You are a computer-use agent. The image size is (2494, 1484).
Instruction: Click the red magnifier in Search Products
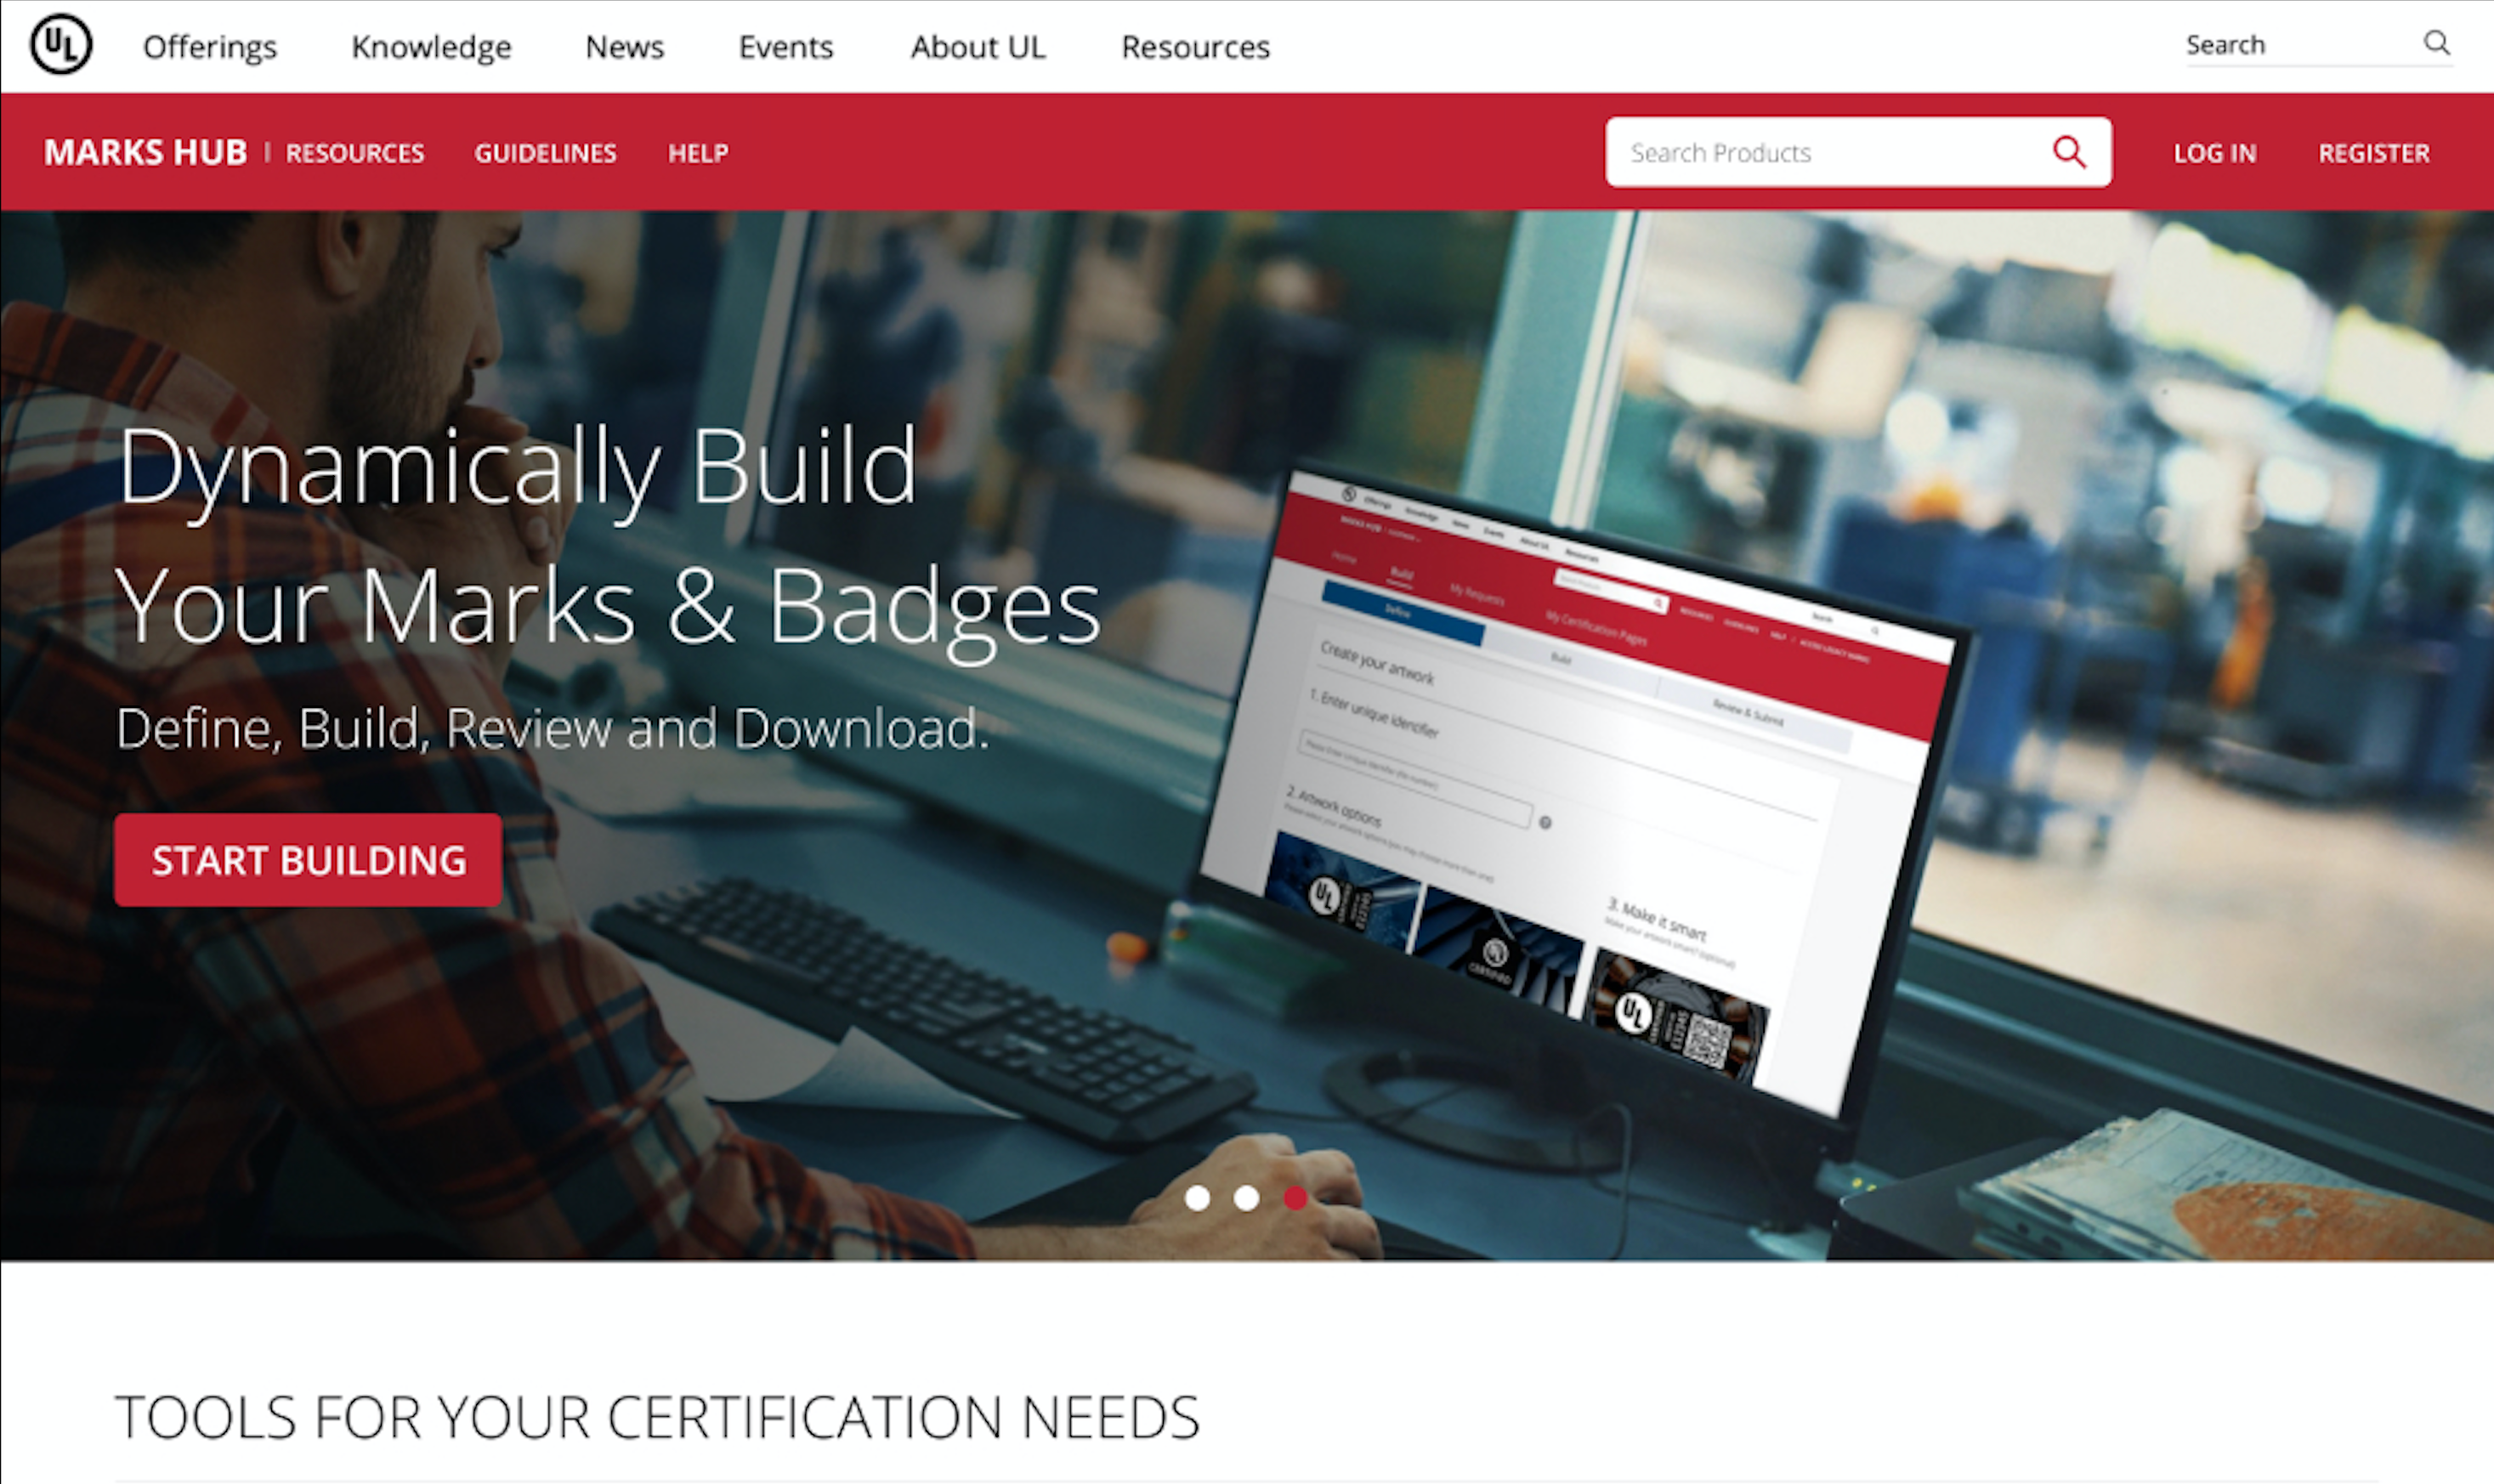[2069, 152]
